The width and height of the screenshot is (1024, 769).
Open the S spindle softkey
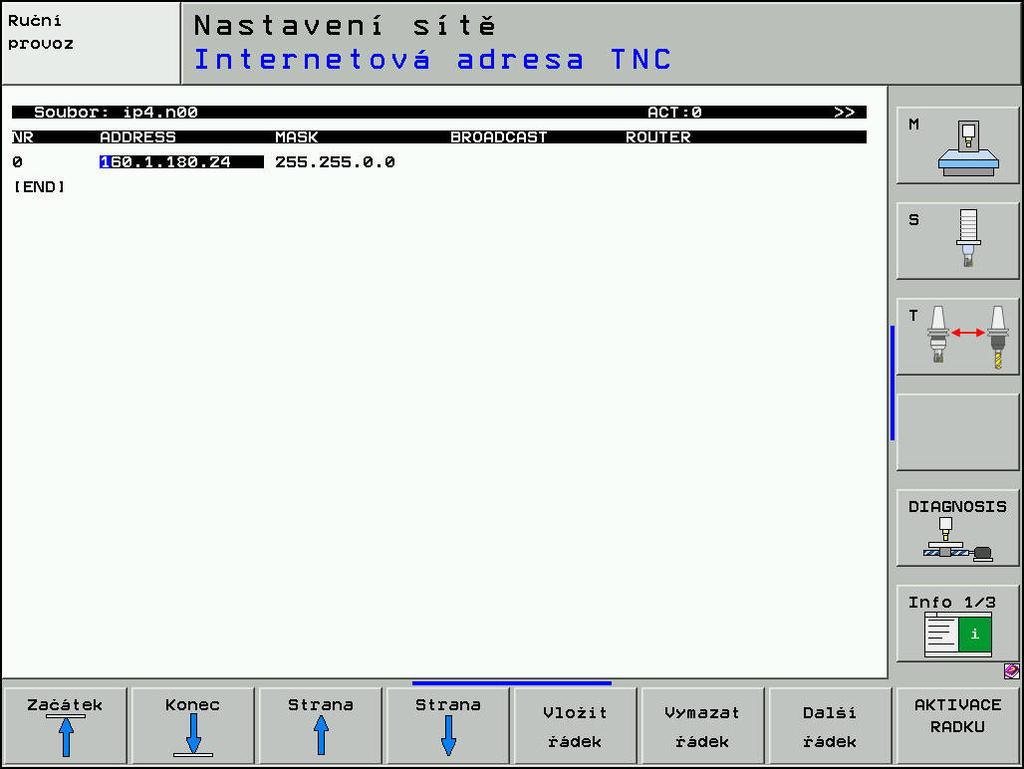coord(957,241)
